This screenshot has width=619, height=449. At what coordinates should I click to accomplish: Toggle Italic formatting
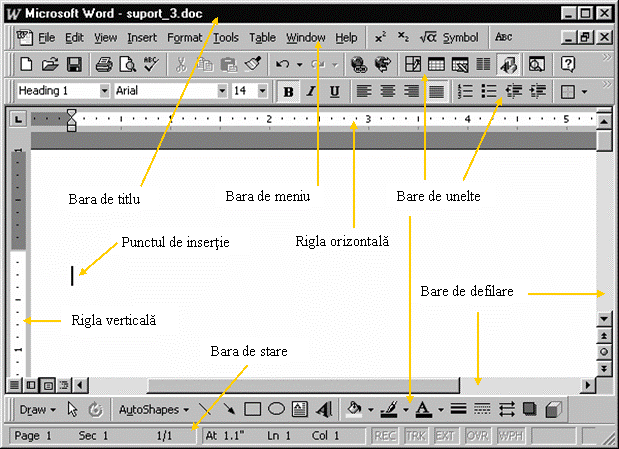tap(311, 91)
